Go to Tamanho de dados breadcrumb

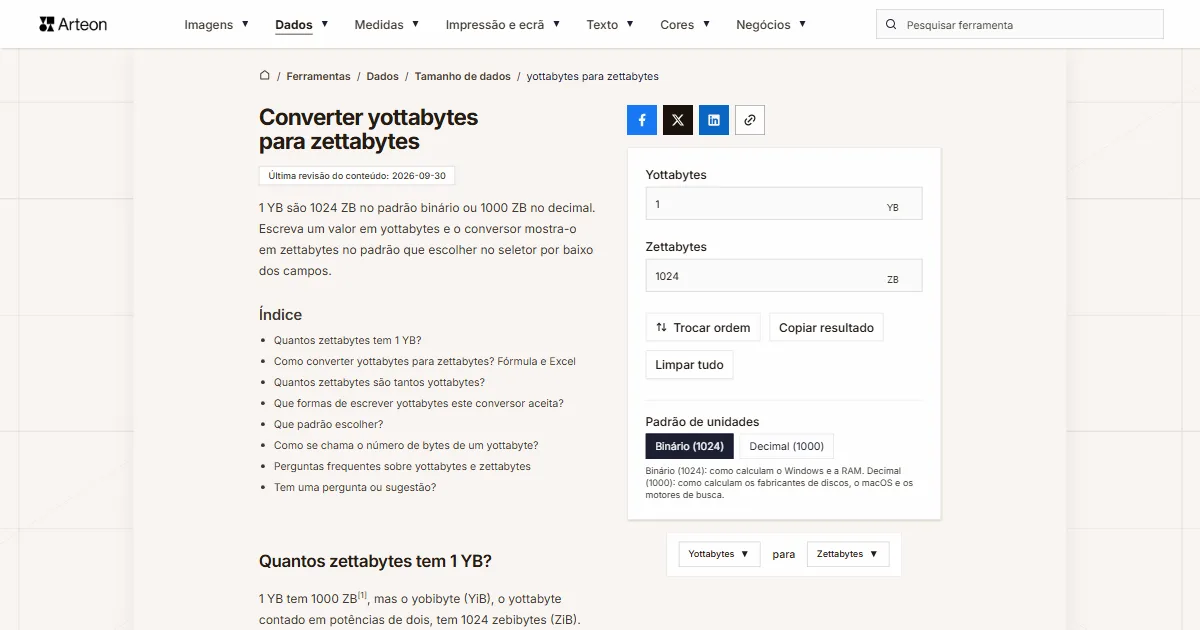tap(463, 76)
